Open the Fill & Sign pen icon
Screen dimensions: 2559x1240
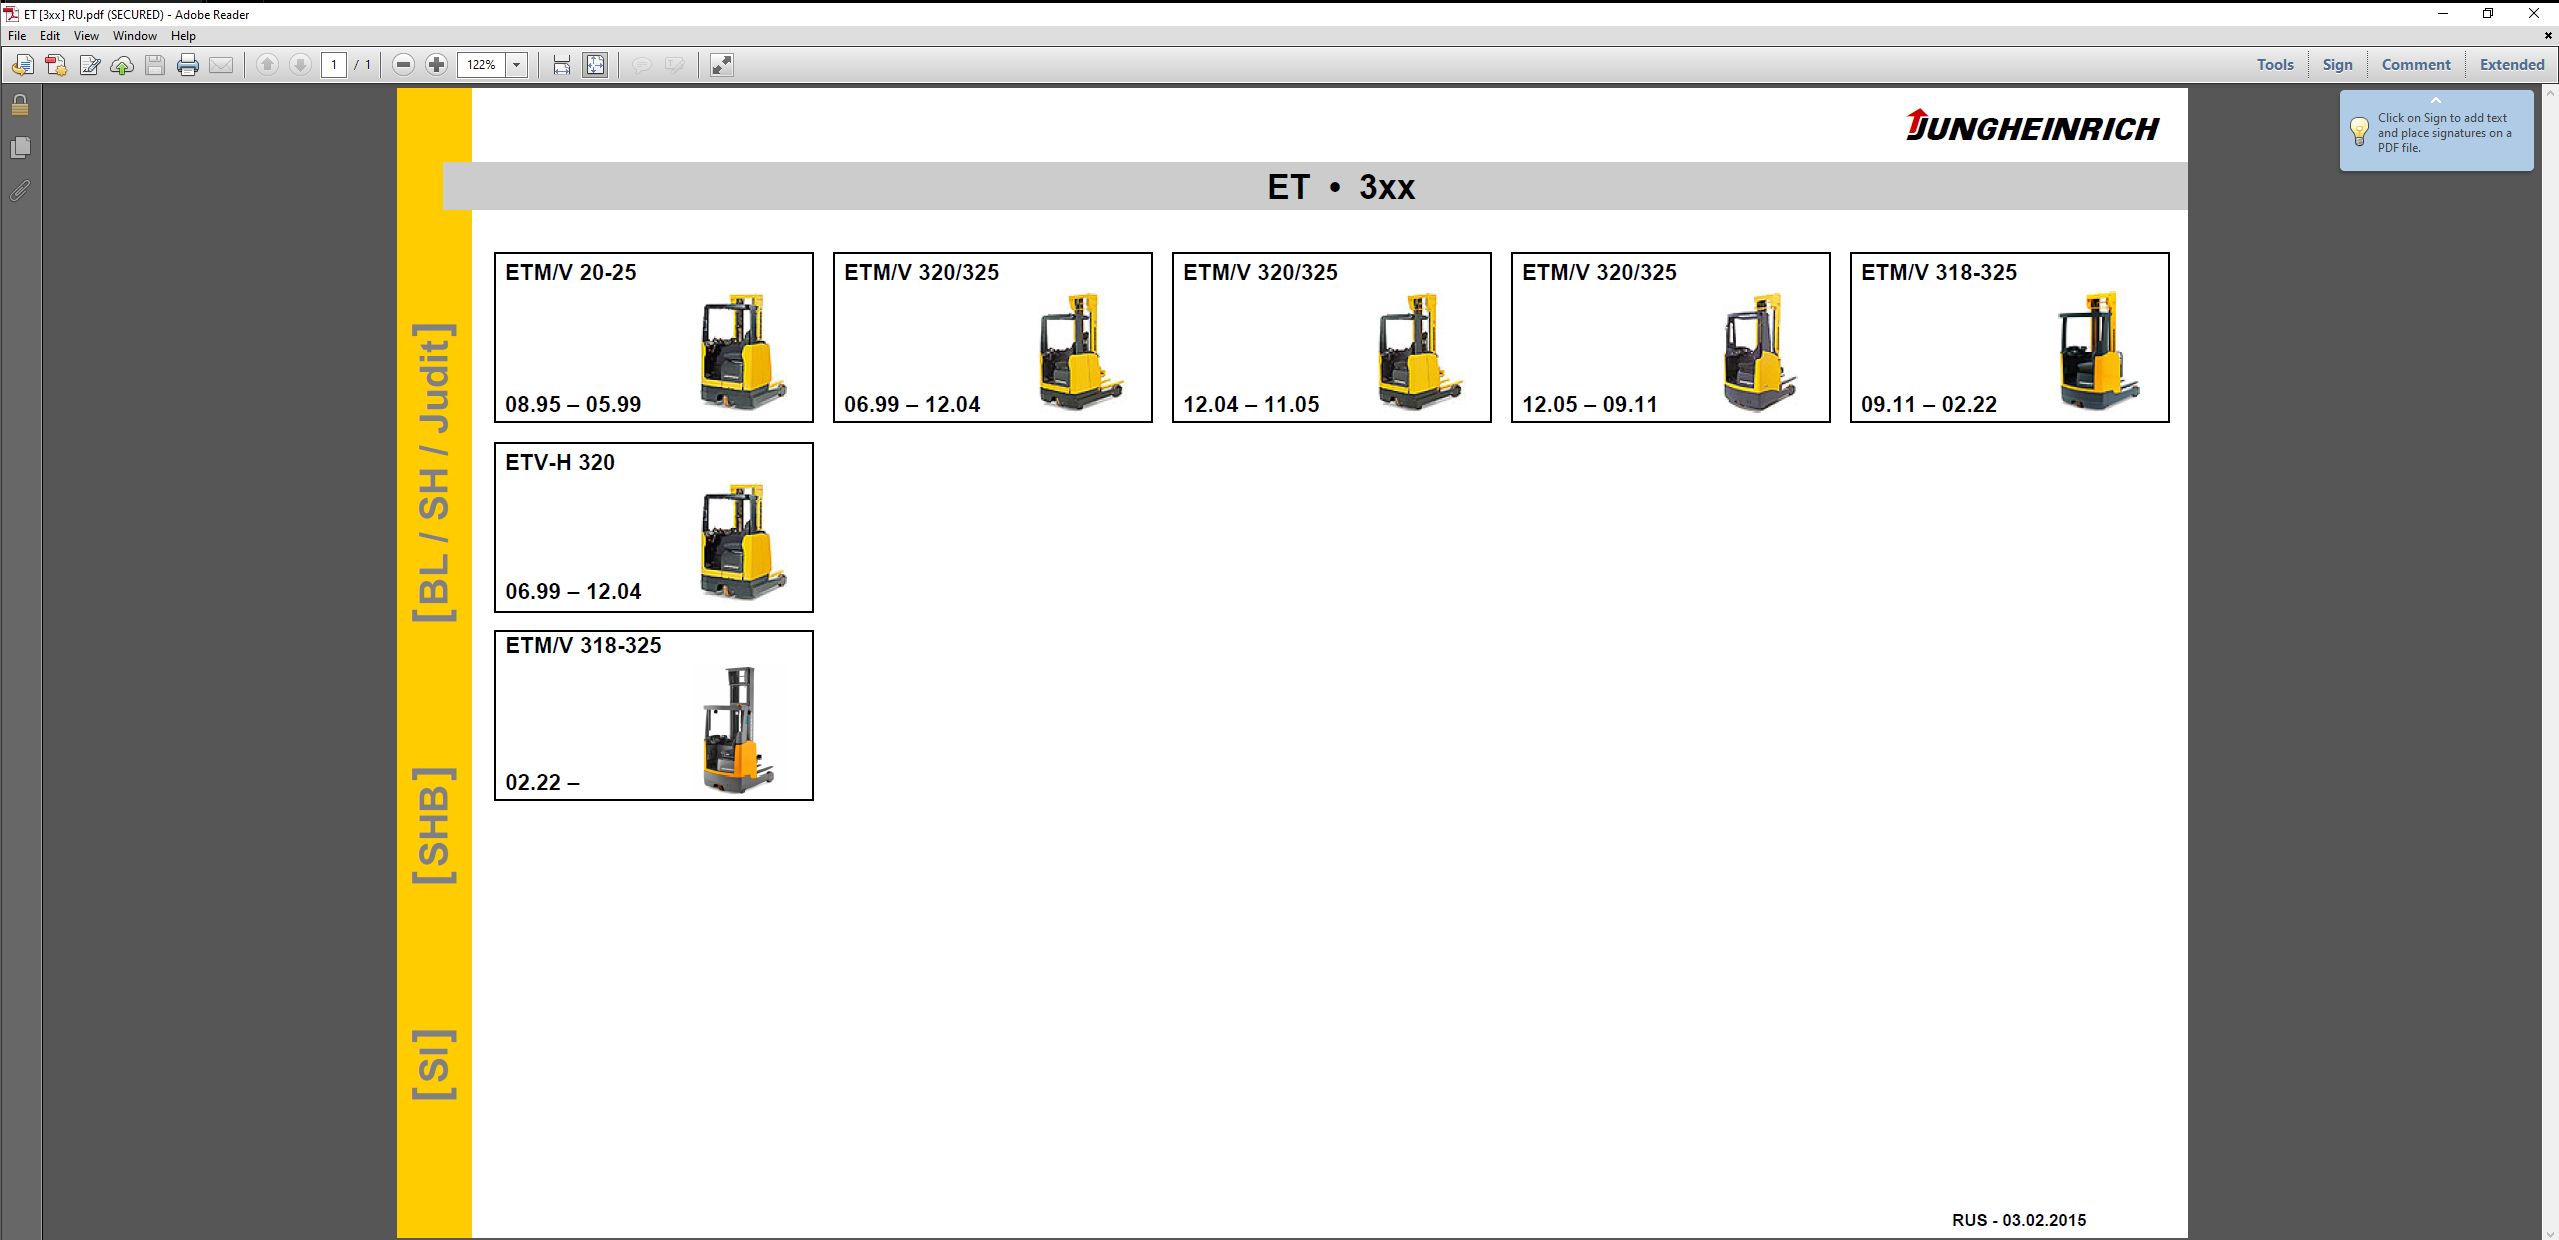click(x=89, y=65)
